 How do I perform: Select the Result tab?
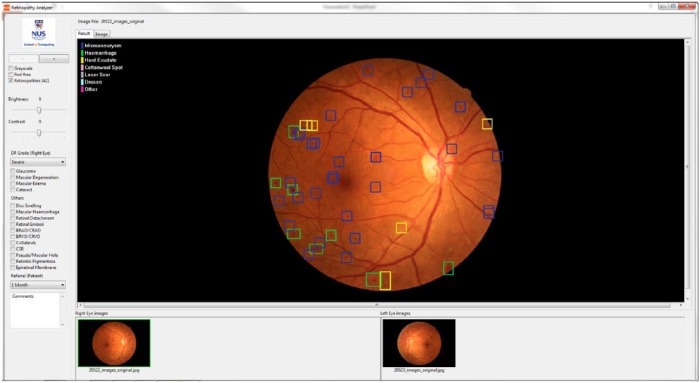click(84, 33)
